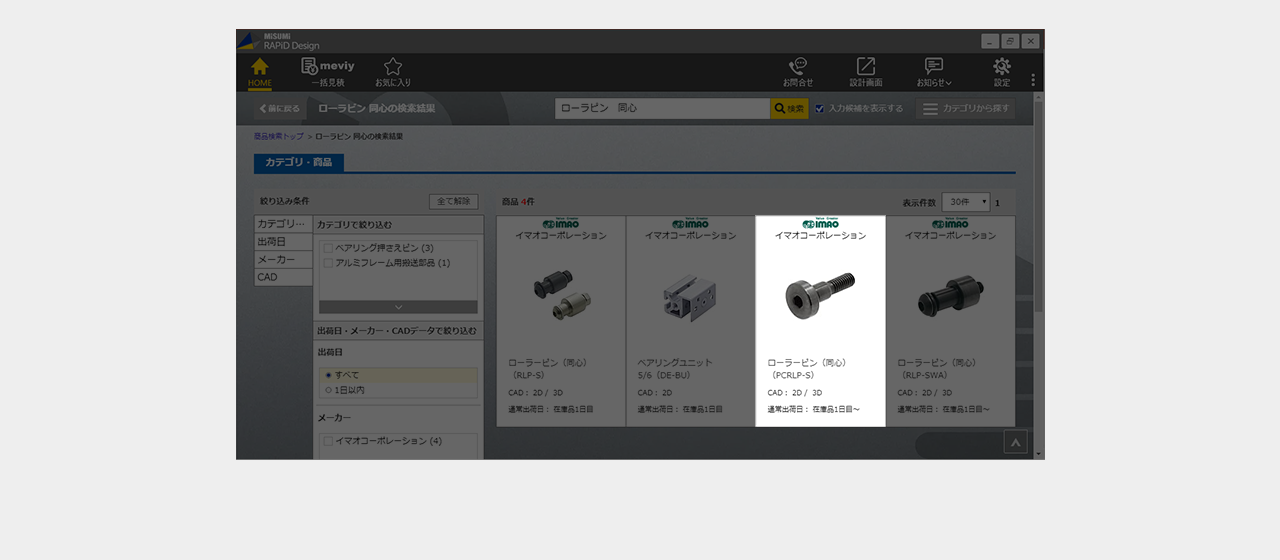Open お気に入り favorites star
1280x560 pixels.
pos(393,71)
